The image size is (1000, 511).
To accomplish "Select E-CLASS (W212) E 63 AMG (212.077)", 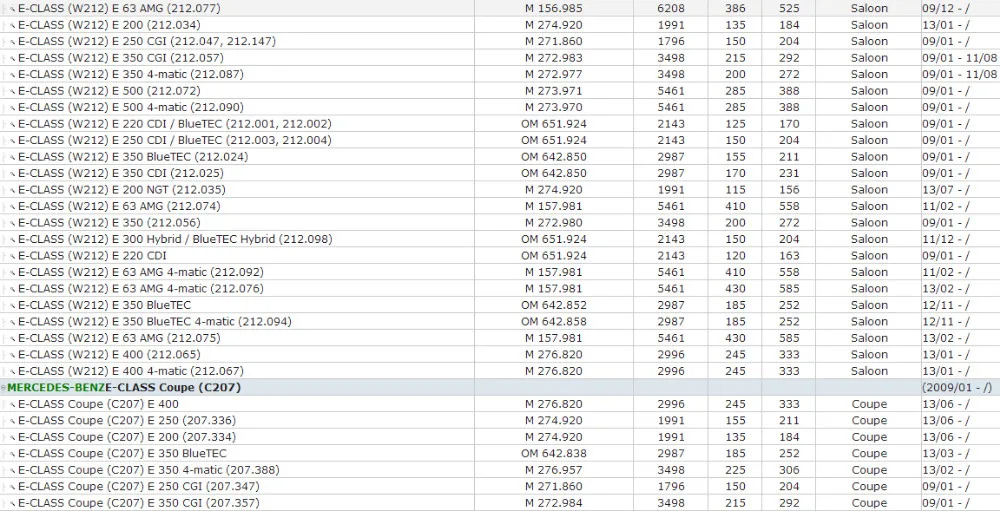I will pyautogui.click(x=119, y=9).
